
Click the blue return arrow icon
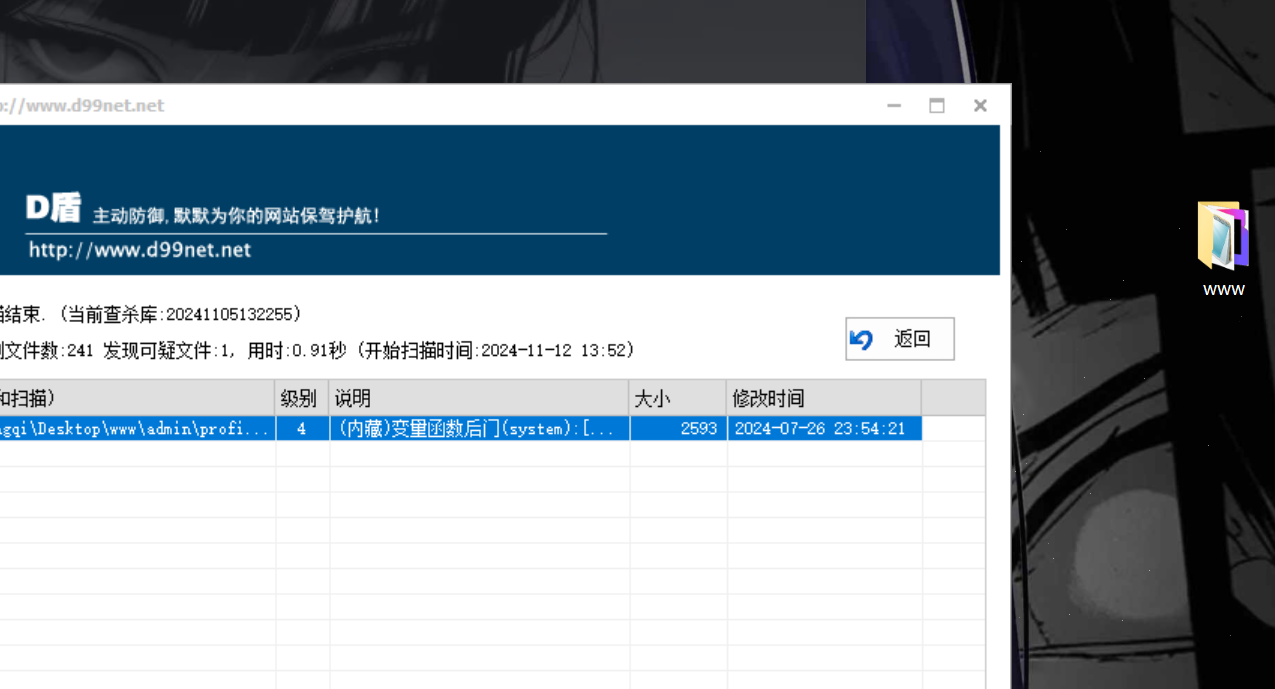[861, 340]
